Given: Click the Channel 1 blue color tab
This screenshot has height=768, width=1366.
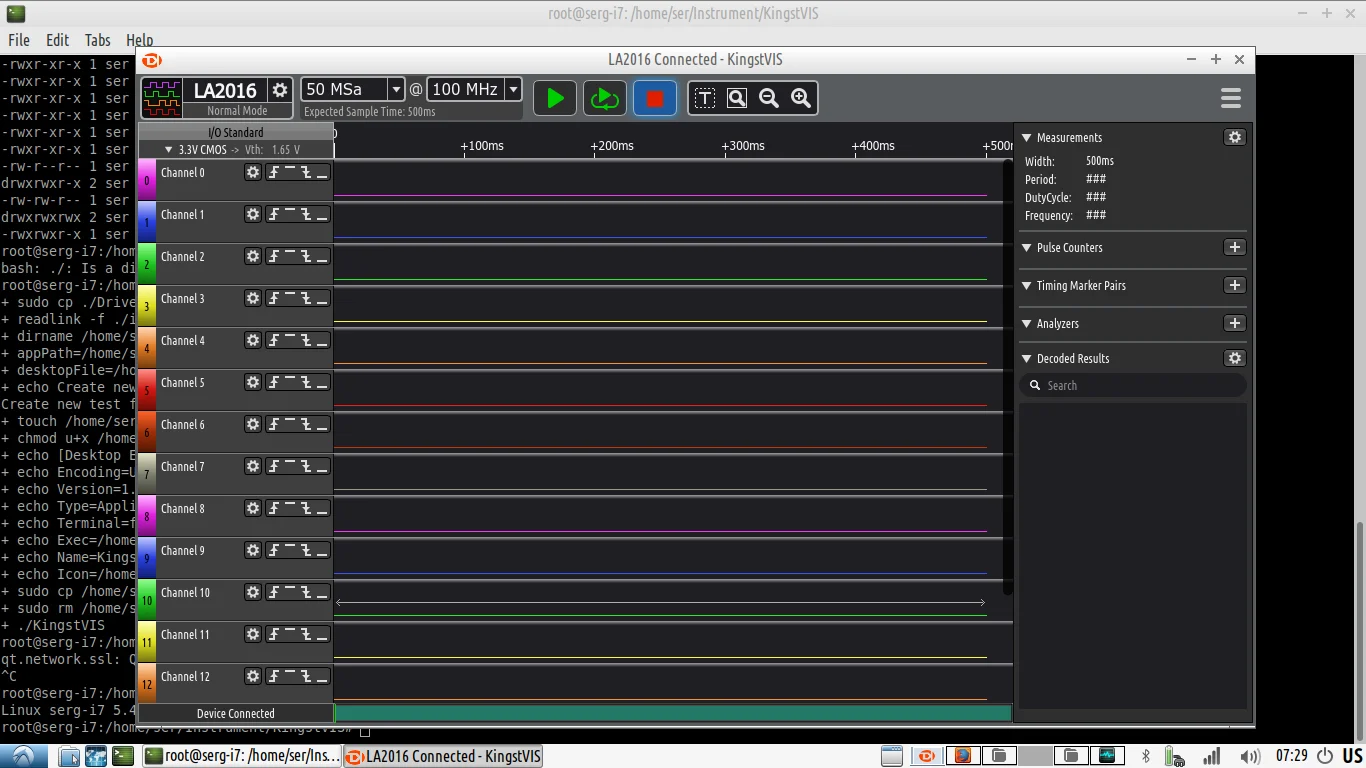Looking at the screenshot, I should [147, 223].
